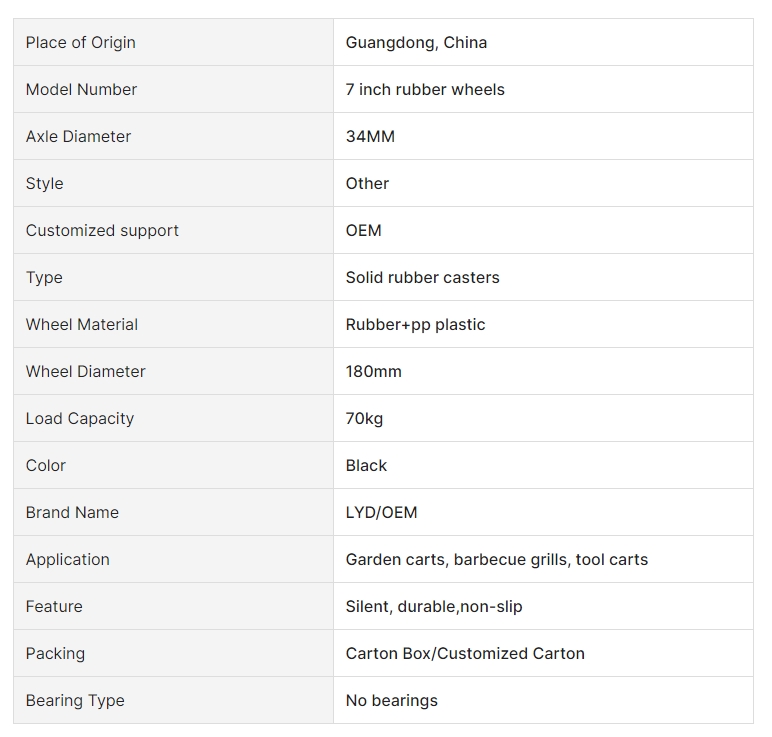The height and width of the screenshot is (737, 772).
Task: Select the Black color value
Action: (x=366, y=465)
